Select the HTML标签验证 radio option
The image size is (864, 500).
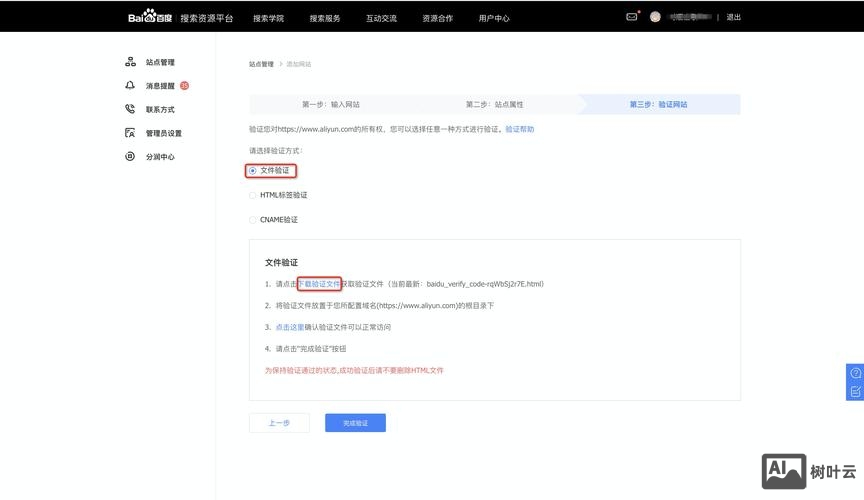coord(252,195)
